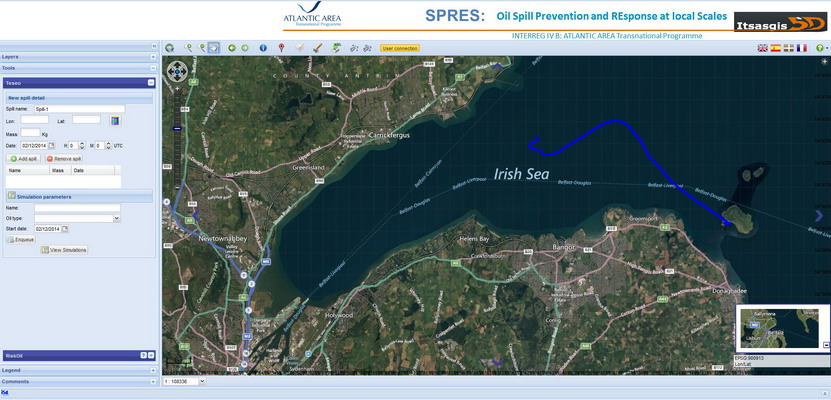
Task: Click the Add spill button
Action: [x=24, y=159]
